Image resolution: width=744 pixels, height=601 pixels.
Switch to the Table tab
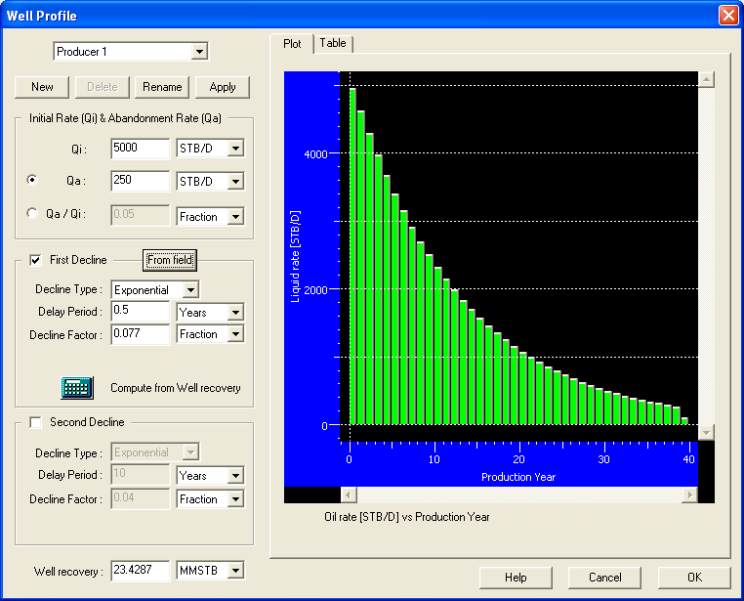(x=333, y=43)
